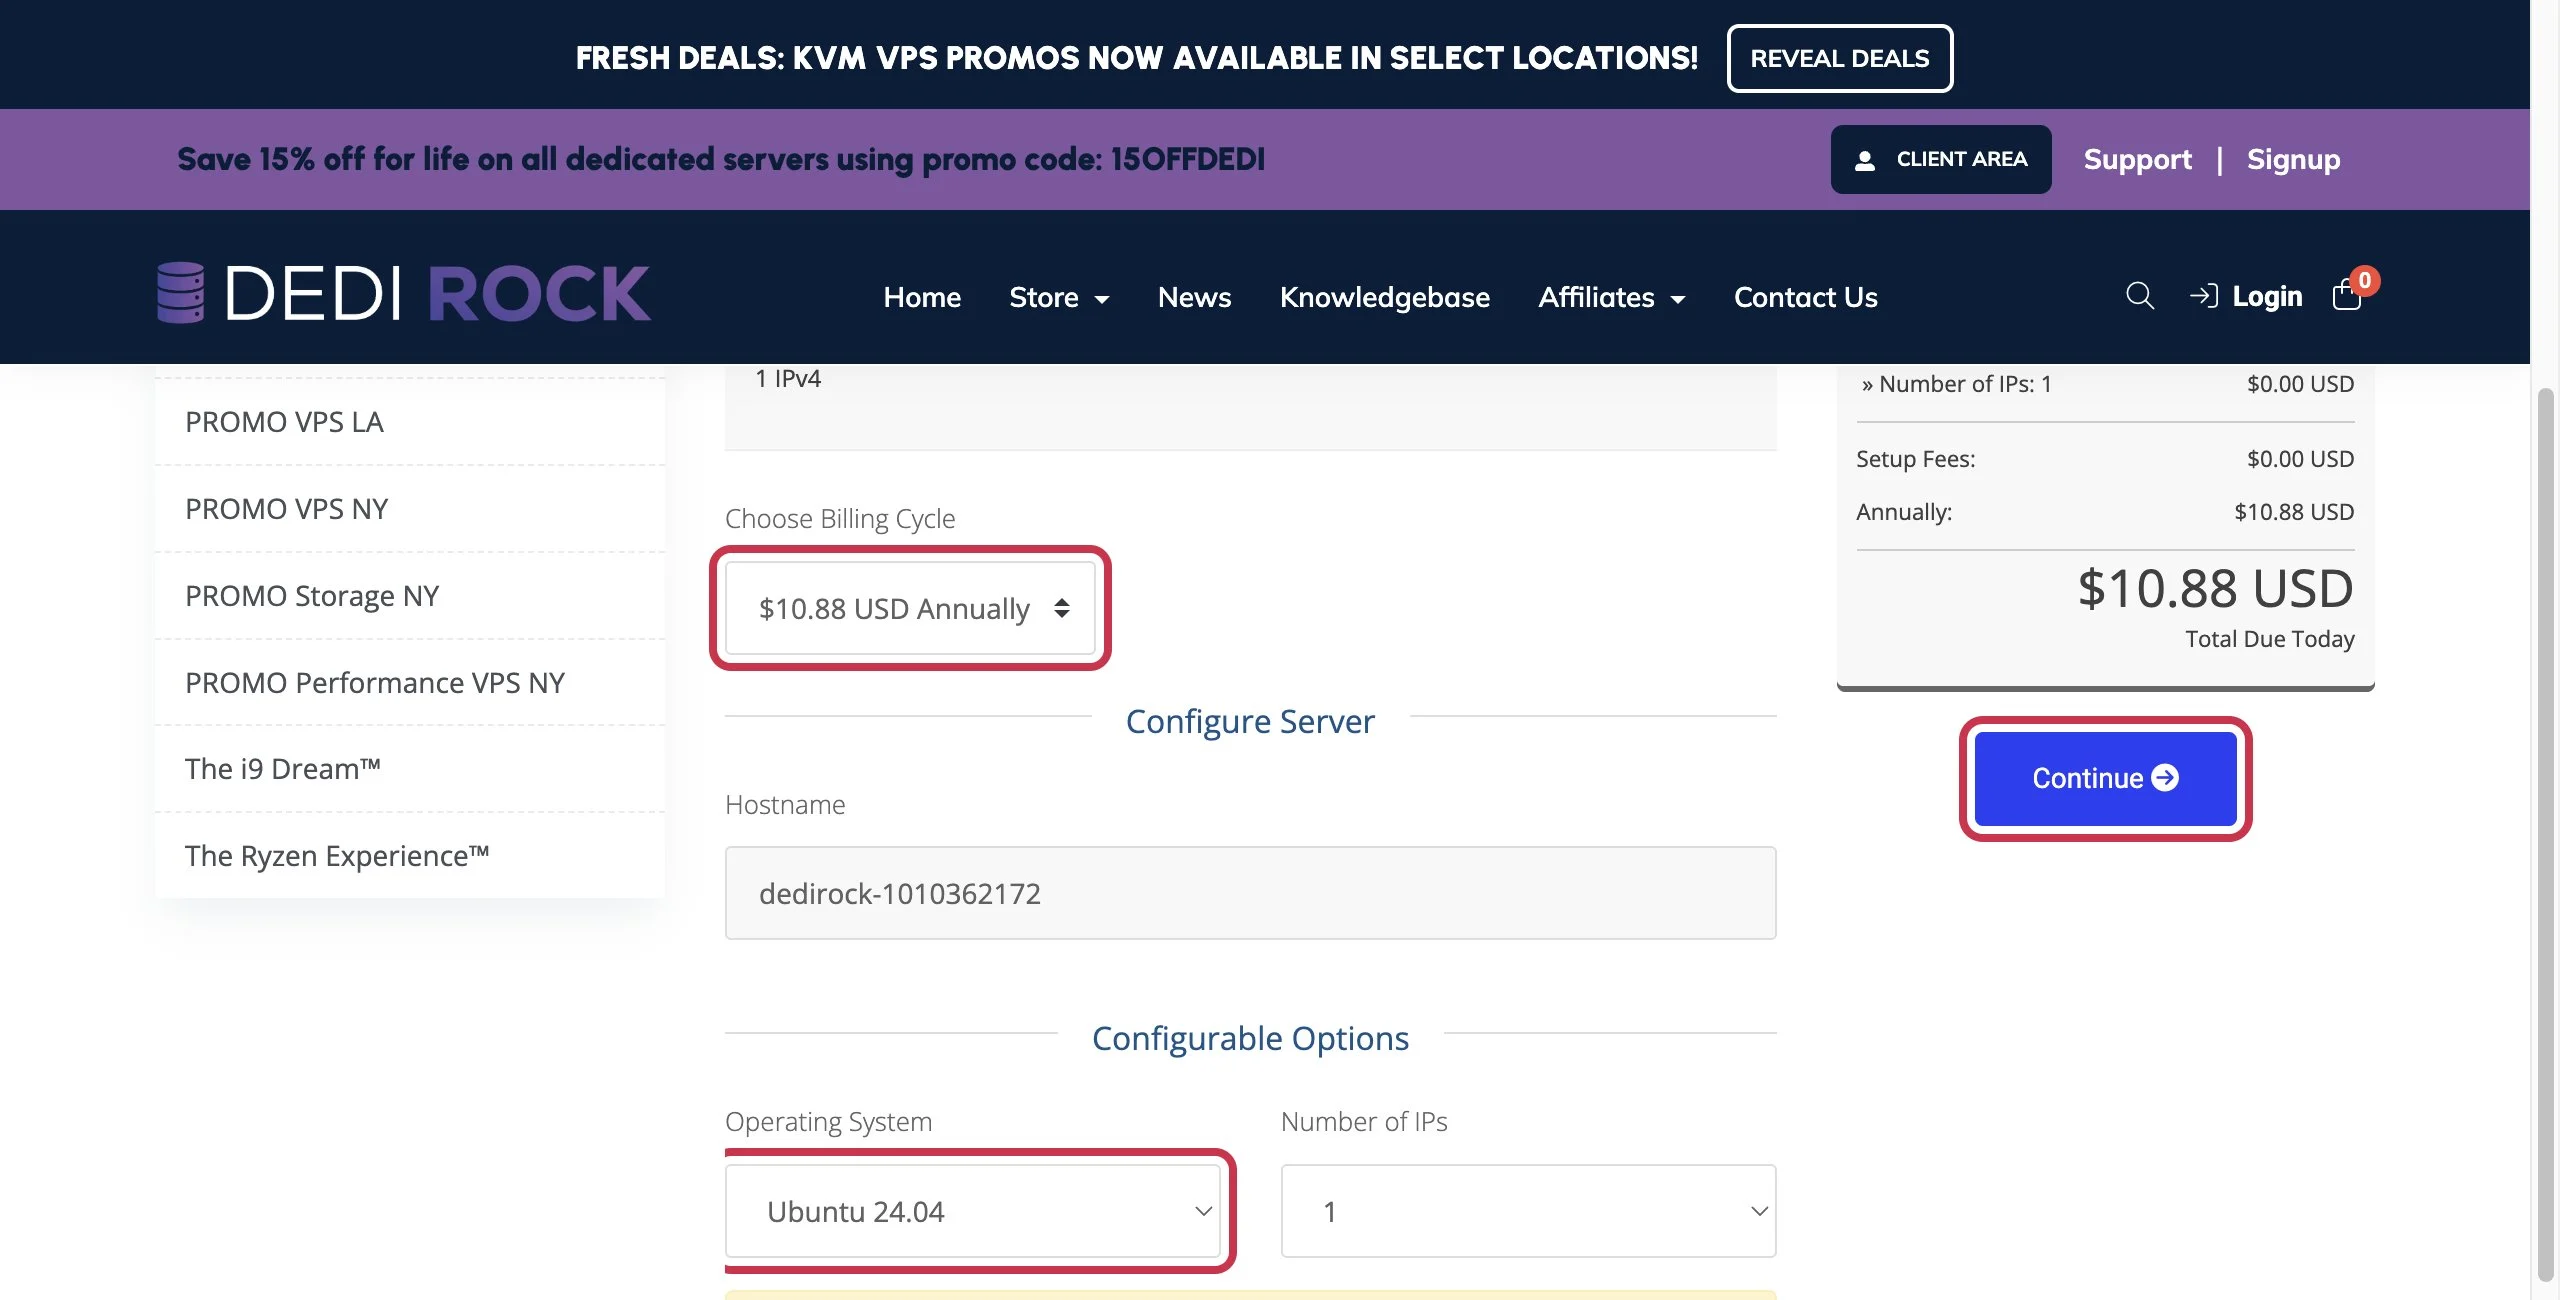Open the Knowledgebase page

click(x=1384, y=297)
